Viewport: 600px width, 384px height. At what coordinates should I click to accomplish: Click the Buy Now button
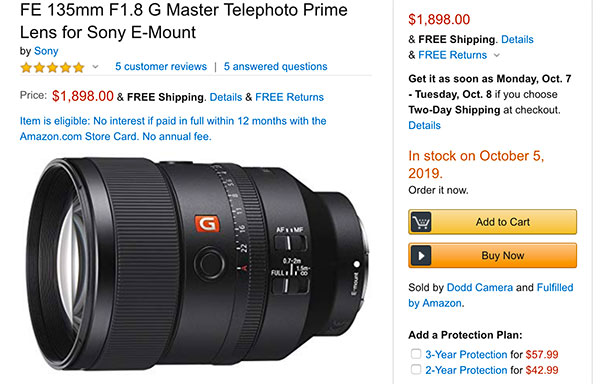(492, 255)
